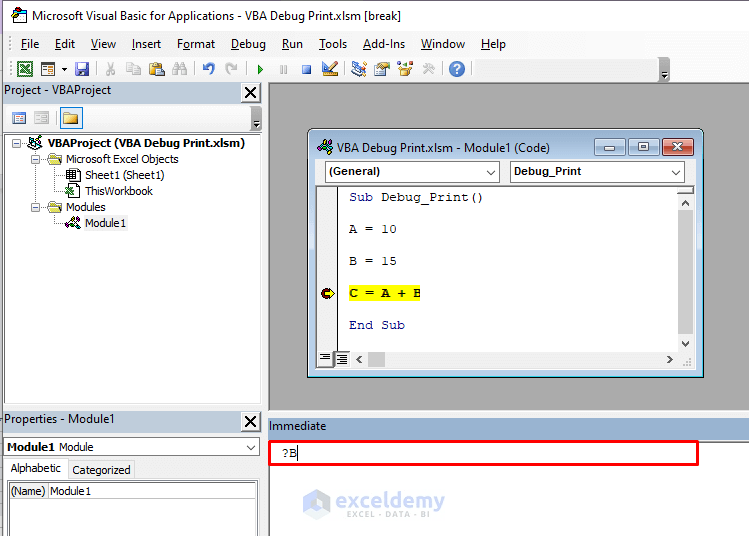Click the code line B = 15
The width and height of the screenshot is (749, 536).
373,261
